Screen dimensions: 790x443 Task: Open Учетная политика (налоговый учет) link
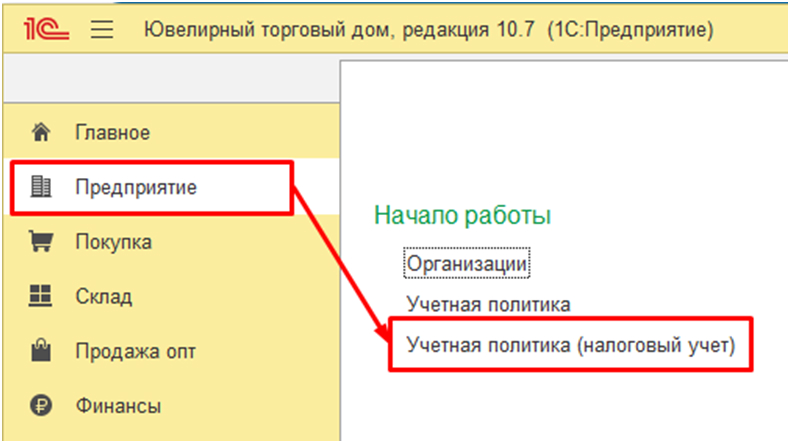[571, 346]
